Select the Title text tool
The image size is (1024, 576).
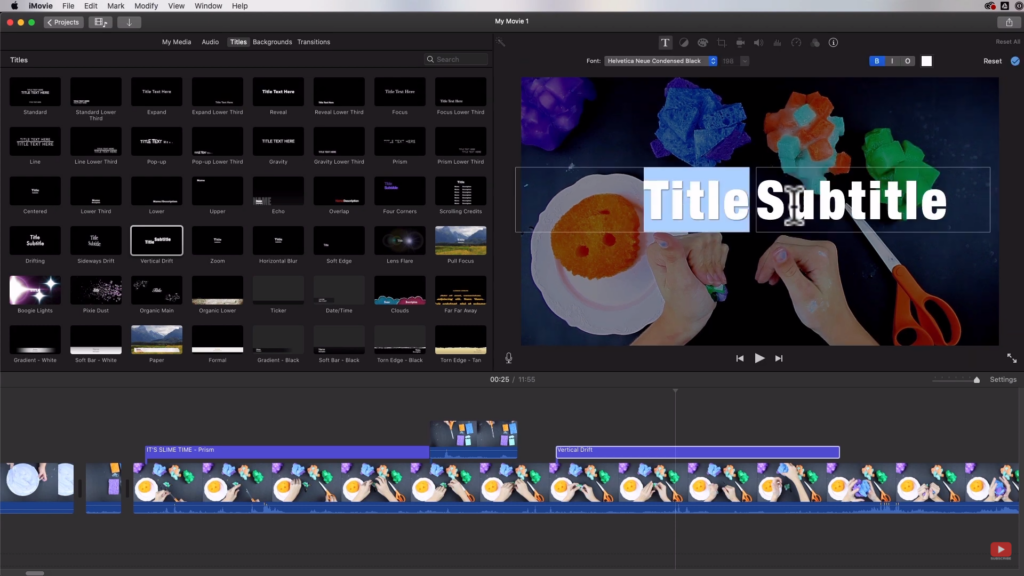pos(665,42)
